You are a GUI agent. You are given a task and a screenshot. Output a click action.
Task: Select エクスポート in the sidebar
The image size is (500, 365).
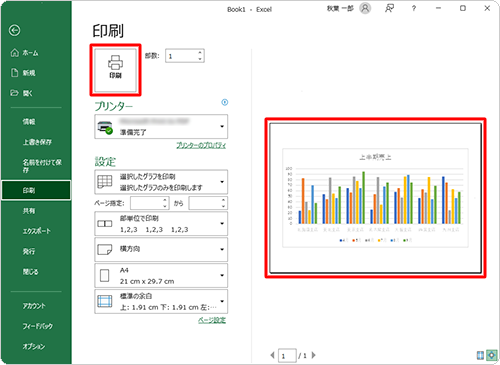[x=36, y=231]
